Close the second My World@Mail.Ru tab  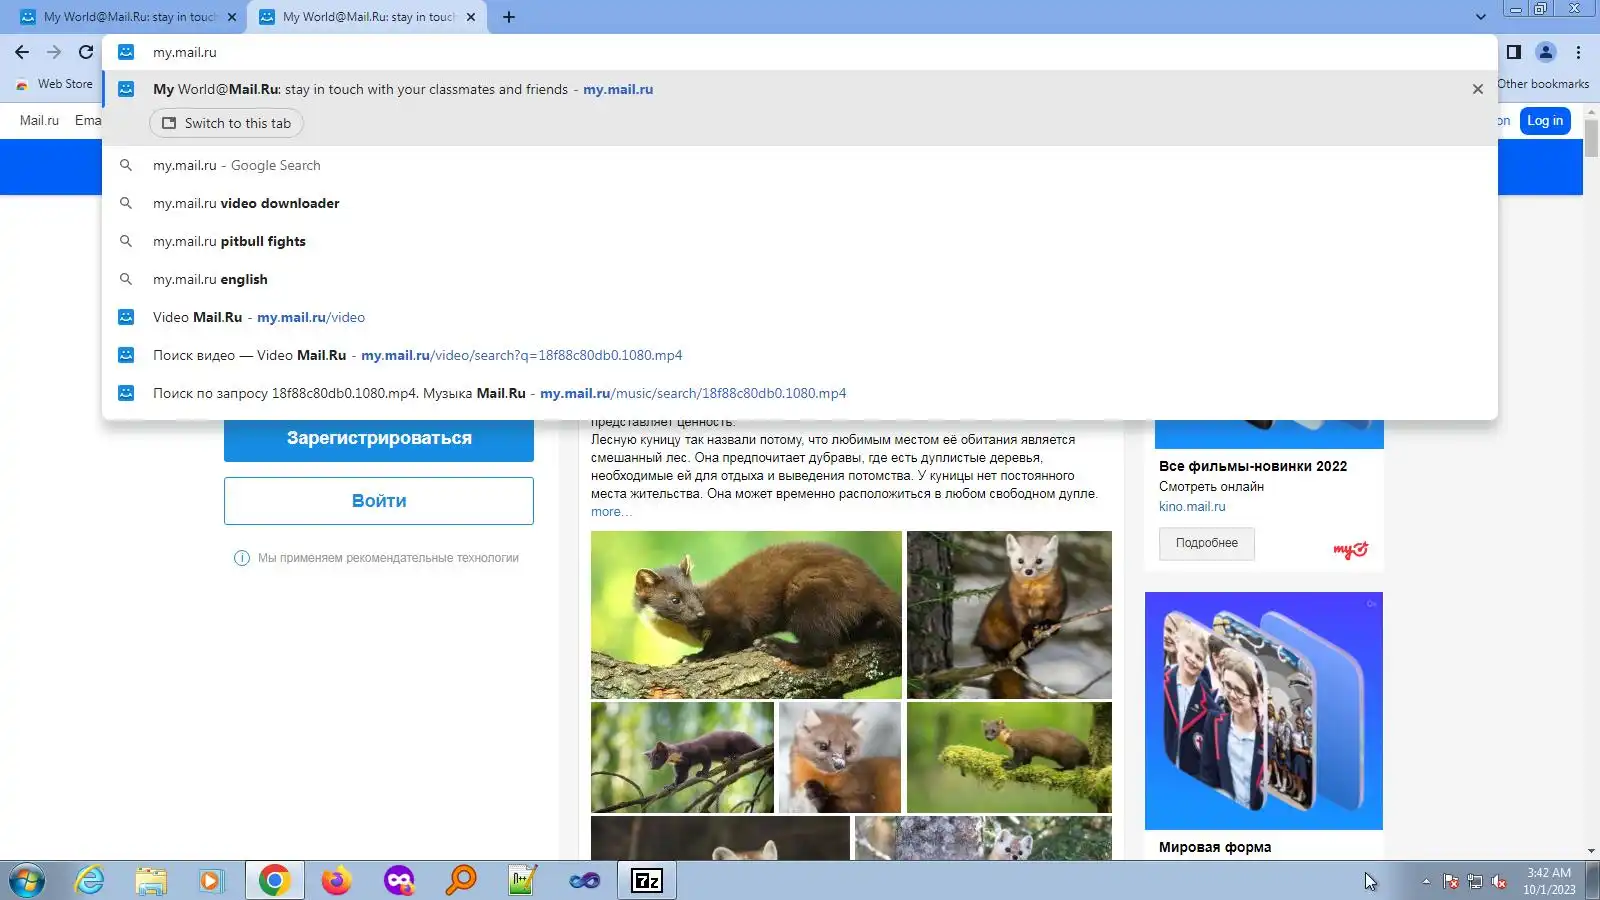tap(471, 17)
